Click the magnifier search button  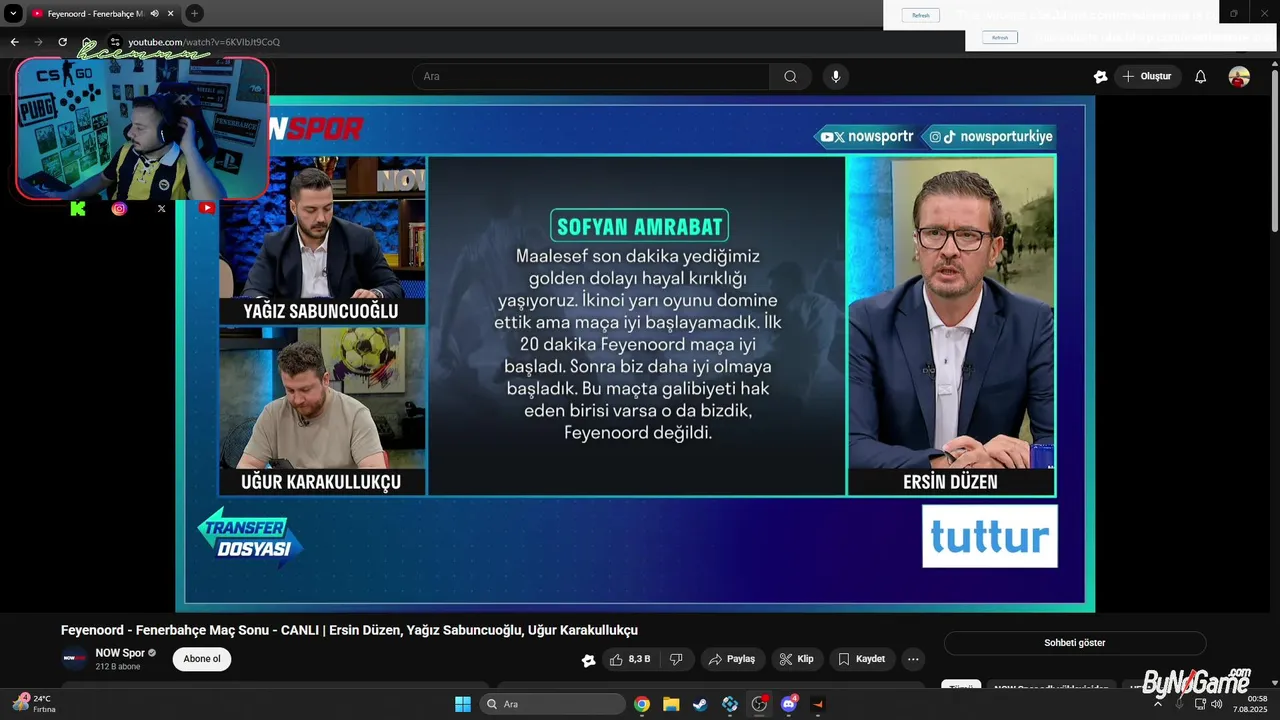[790, 76]
